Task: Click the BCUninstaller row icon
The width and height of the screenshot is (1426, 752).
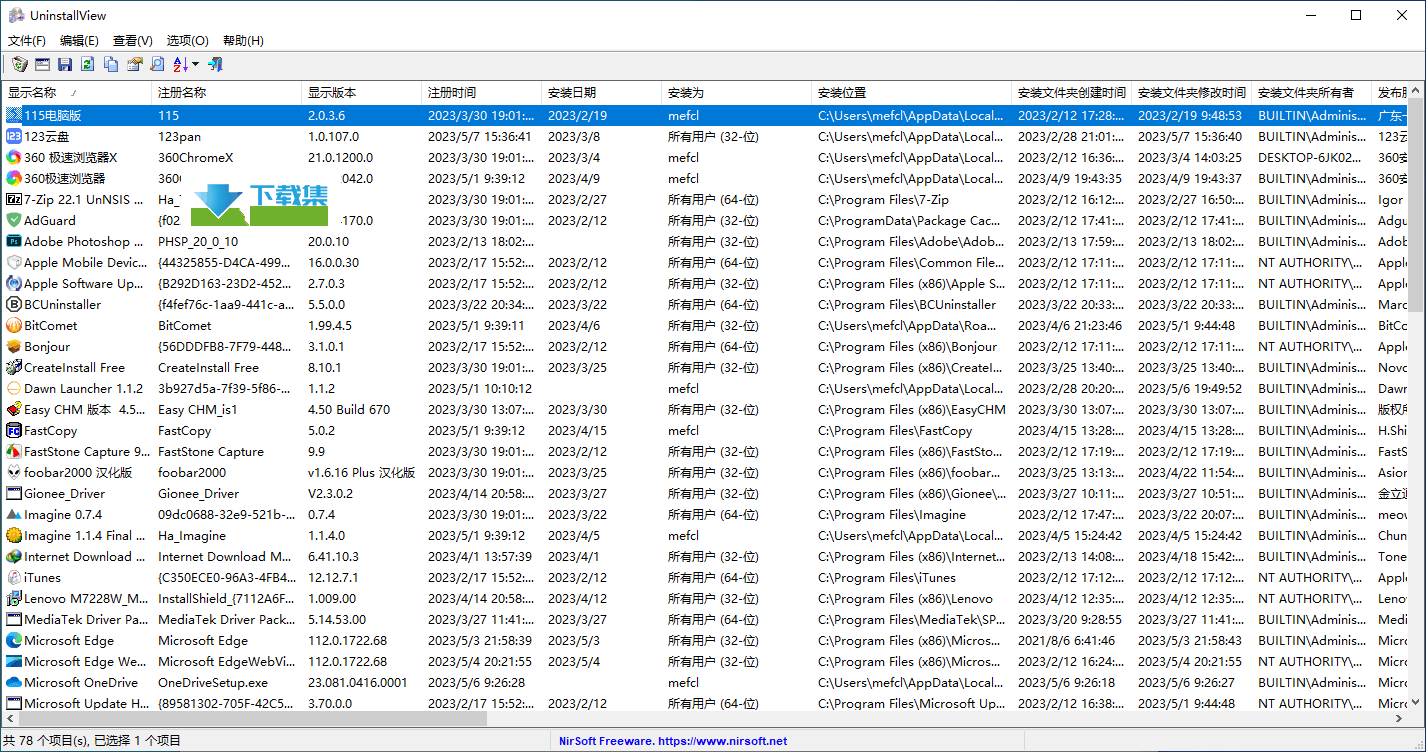Action: (x=14, y=304)
